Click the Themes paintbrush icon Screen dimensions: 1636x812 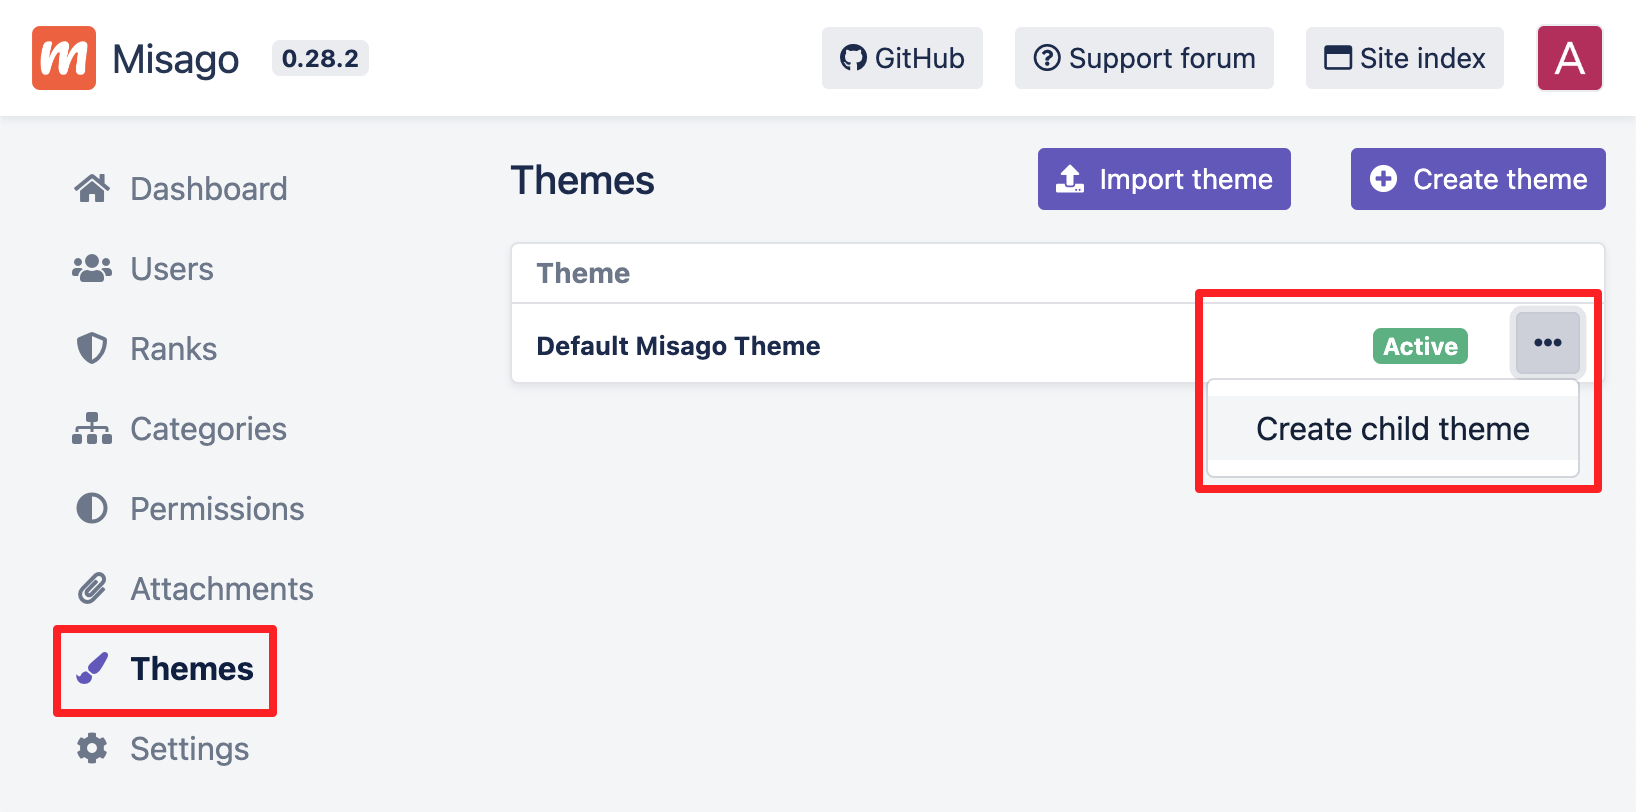tap(92, 668)
